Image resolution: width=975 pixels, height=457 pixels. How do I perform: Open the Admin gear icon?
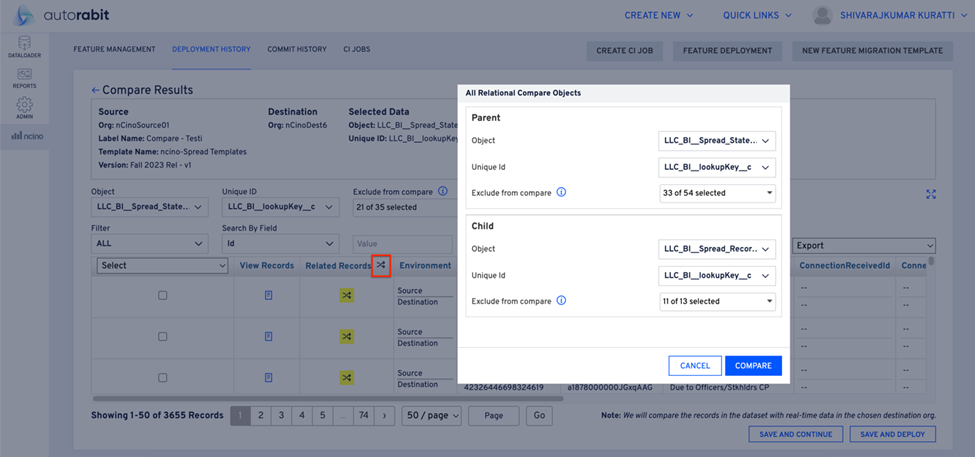pos(24,107)
